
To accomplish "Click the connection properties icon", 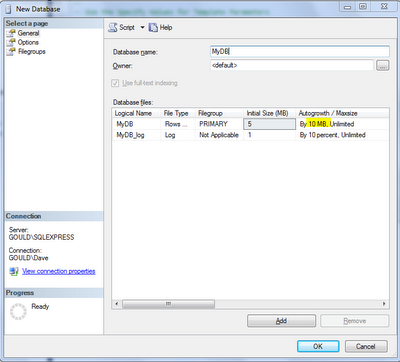I will click(14, 271).
